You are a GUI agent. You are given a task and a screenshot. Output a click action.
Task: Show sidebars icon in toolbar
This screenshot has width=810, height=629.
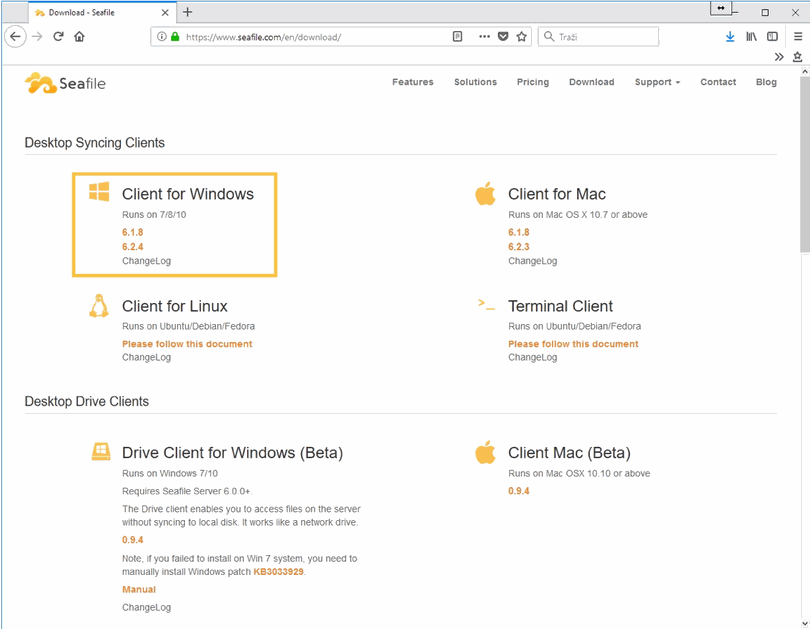click(772, 37)
